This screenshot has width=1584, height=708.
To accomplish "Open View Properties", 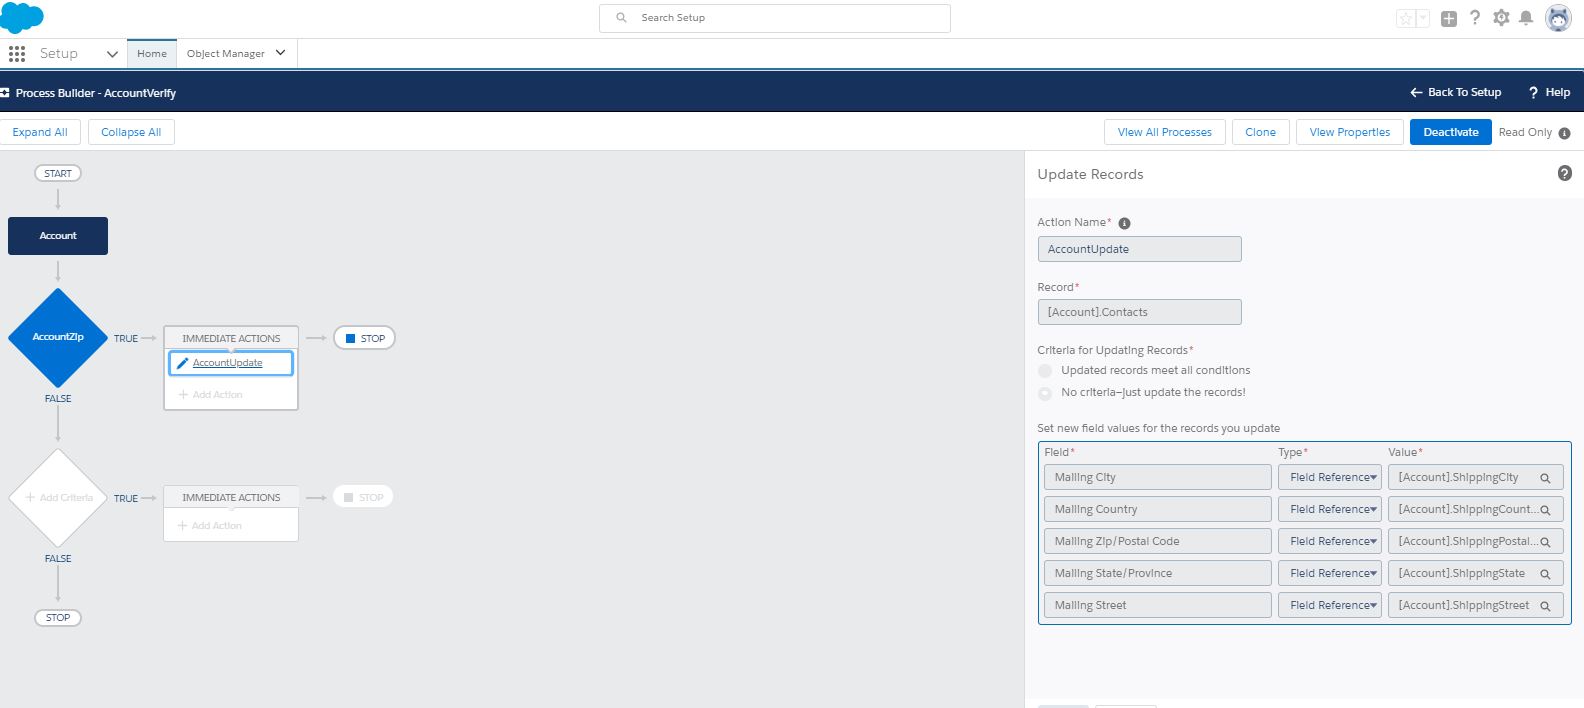I will pyautogui.click(x=1350, y=132).
